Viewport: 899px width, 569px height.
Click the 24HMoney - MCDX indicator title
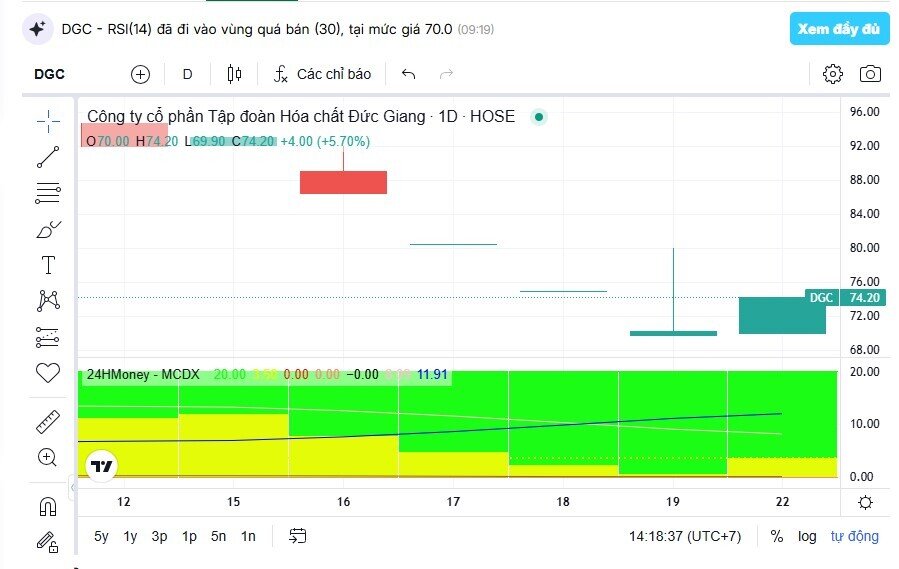click(143, 375)
